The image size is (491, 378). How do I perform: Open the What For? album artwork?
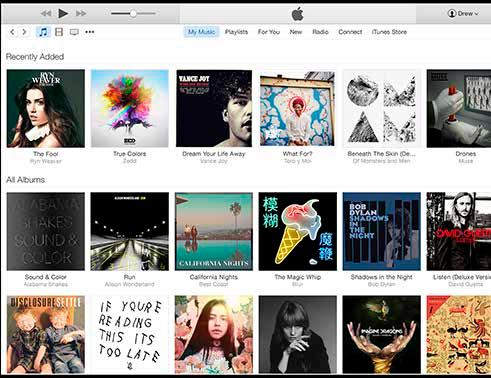298,108
